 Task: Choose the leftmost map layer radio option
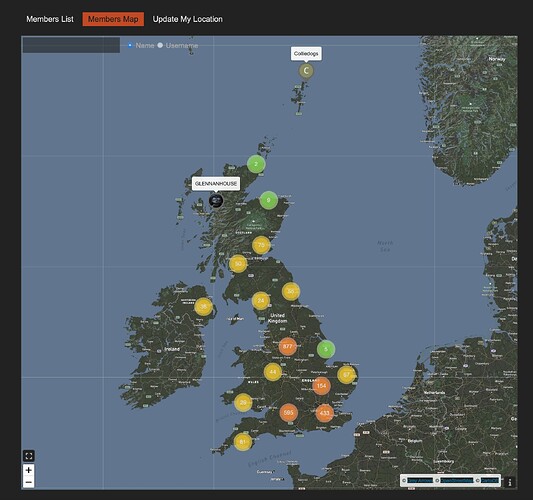pyautogui.click(x=404, y=481)
